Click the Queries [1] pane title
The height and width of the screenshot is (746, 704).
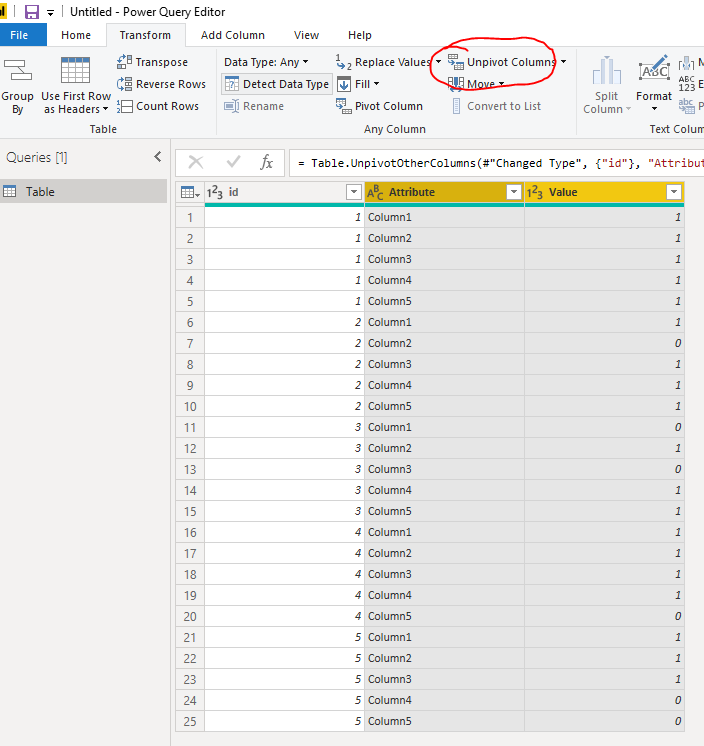tap(37, 157)
